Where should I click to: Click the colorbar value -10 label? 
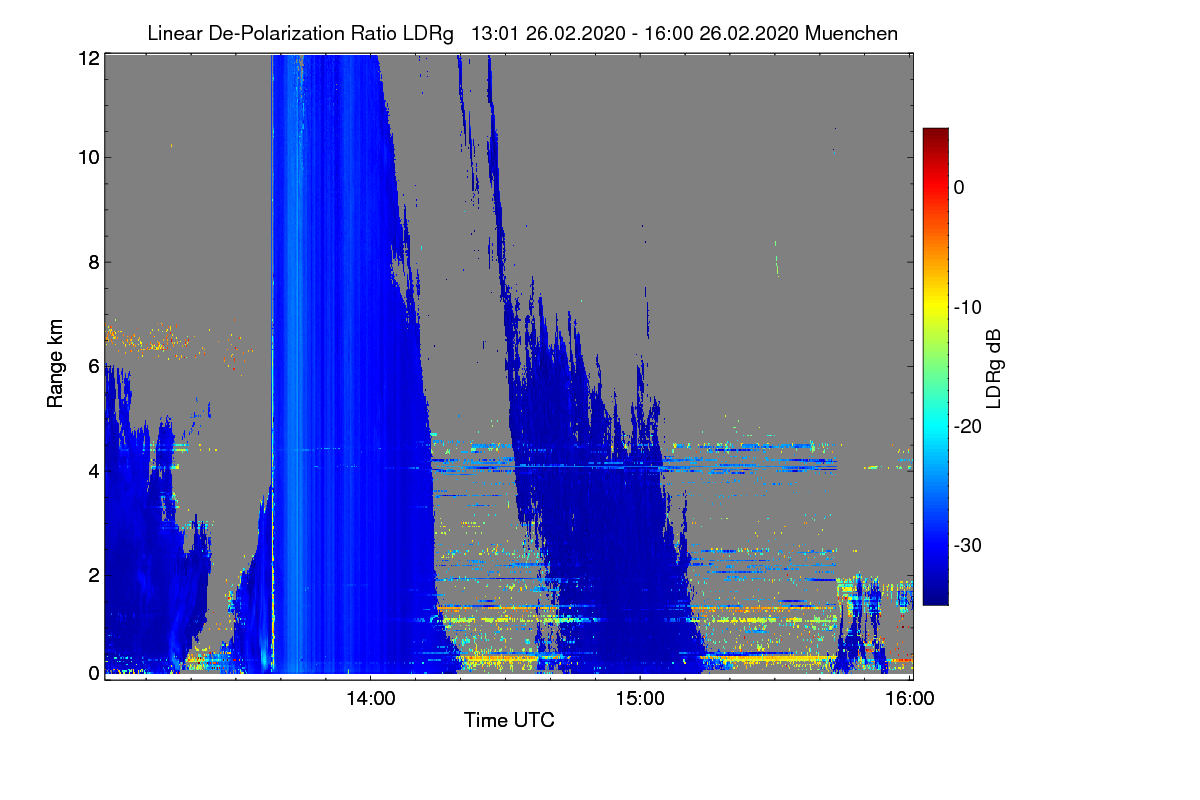(967, 307)
